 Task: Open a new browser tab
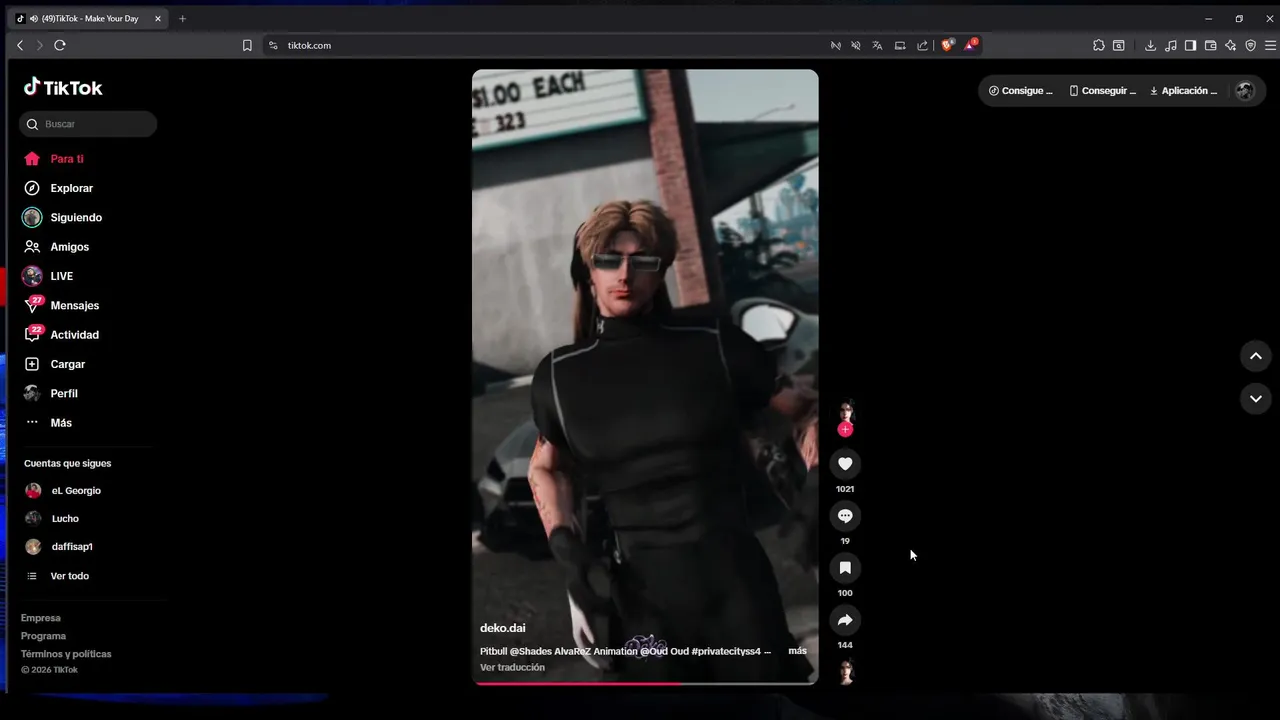click(182, 18)
